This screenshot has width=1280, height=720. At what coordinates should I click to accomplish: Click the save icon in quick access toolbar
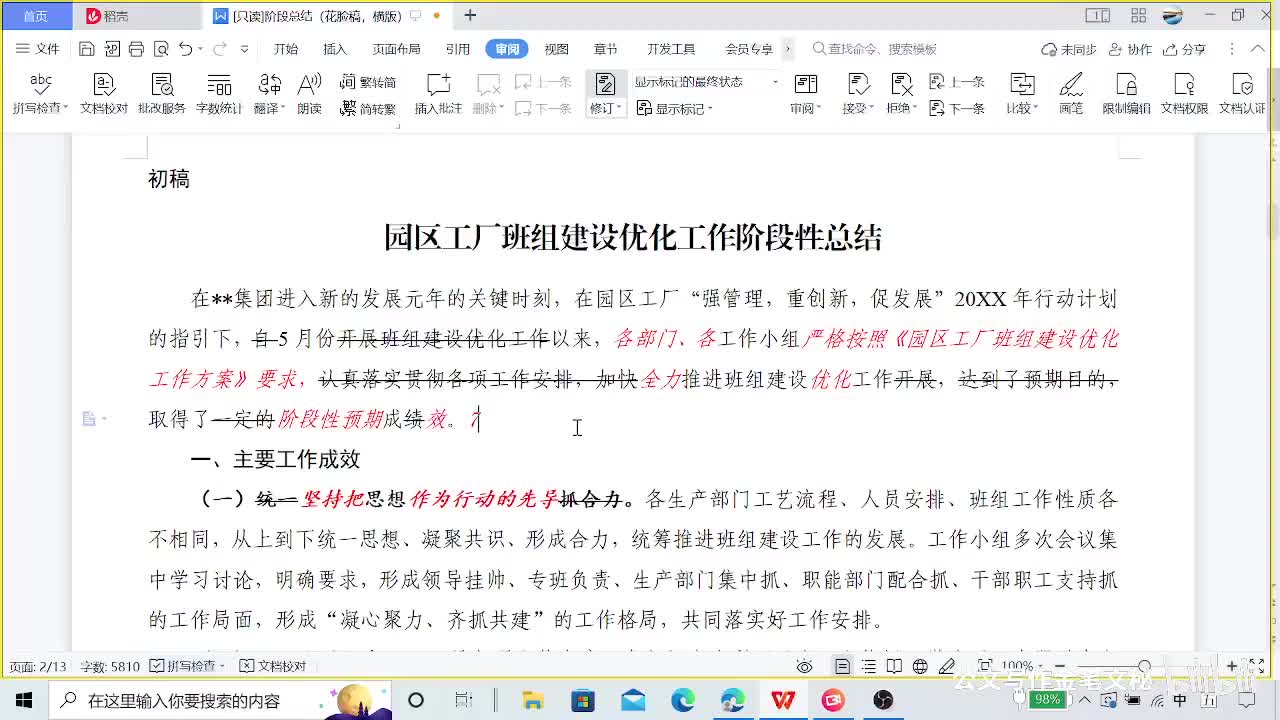click(x=87, y=49)
